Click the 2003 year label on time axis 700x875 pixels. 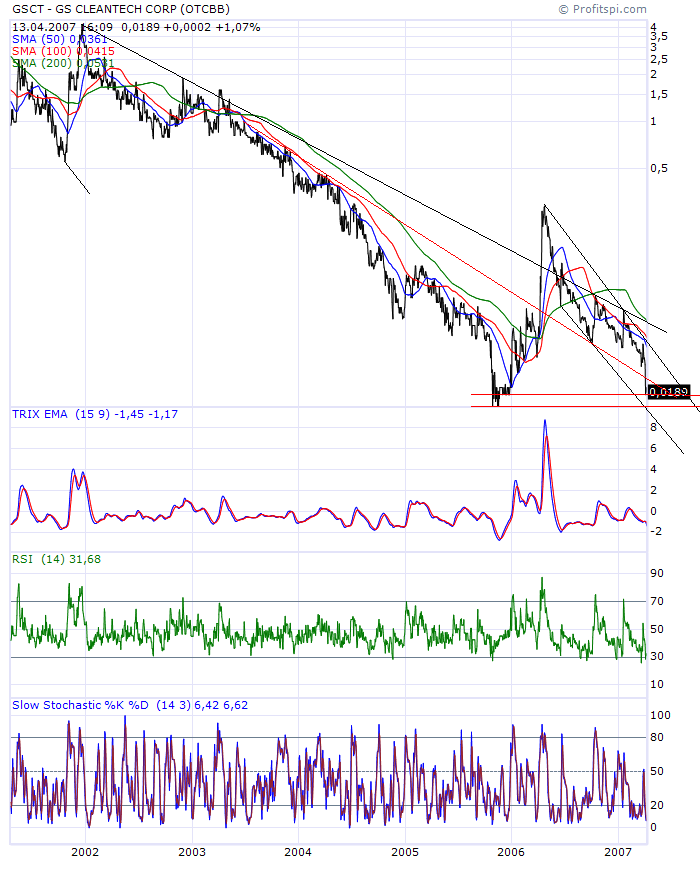coord(191,852)
